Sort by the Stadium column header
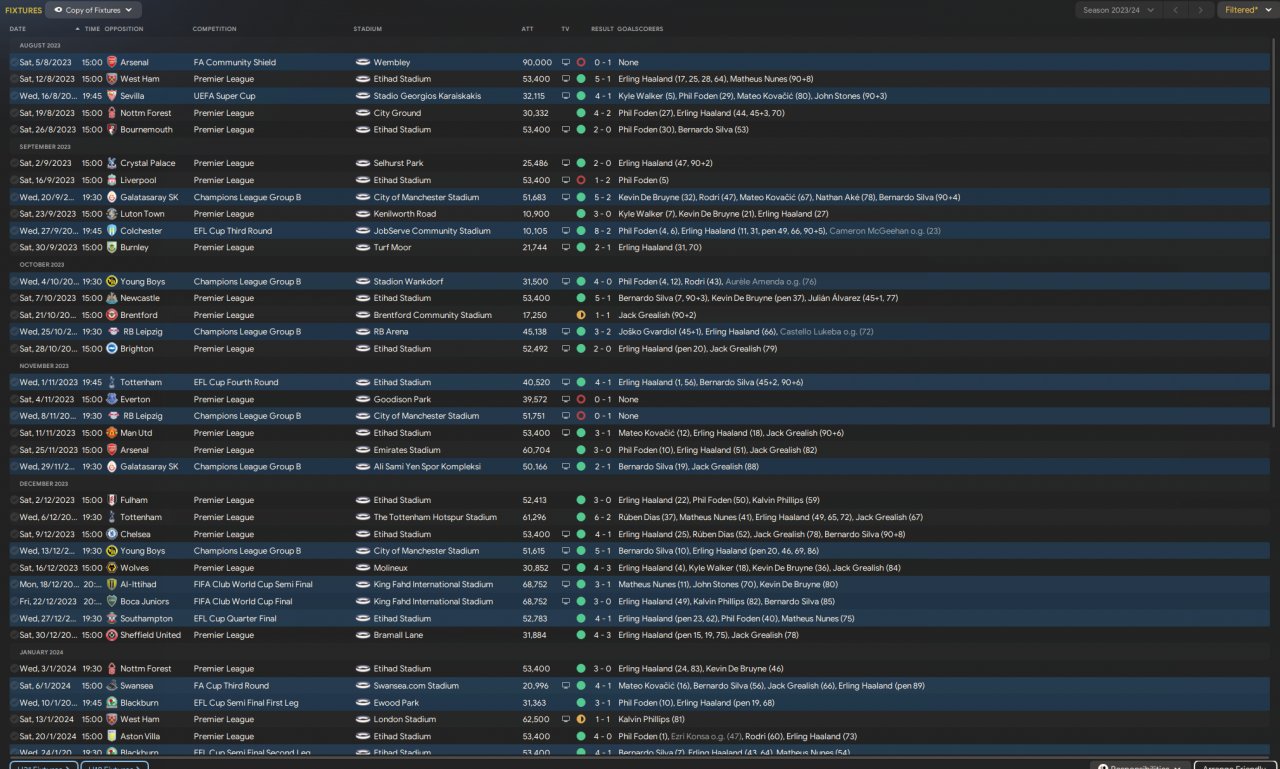Screen dimensions: 1280x769 368,29
